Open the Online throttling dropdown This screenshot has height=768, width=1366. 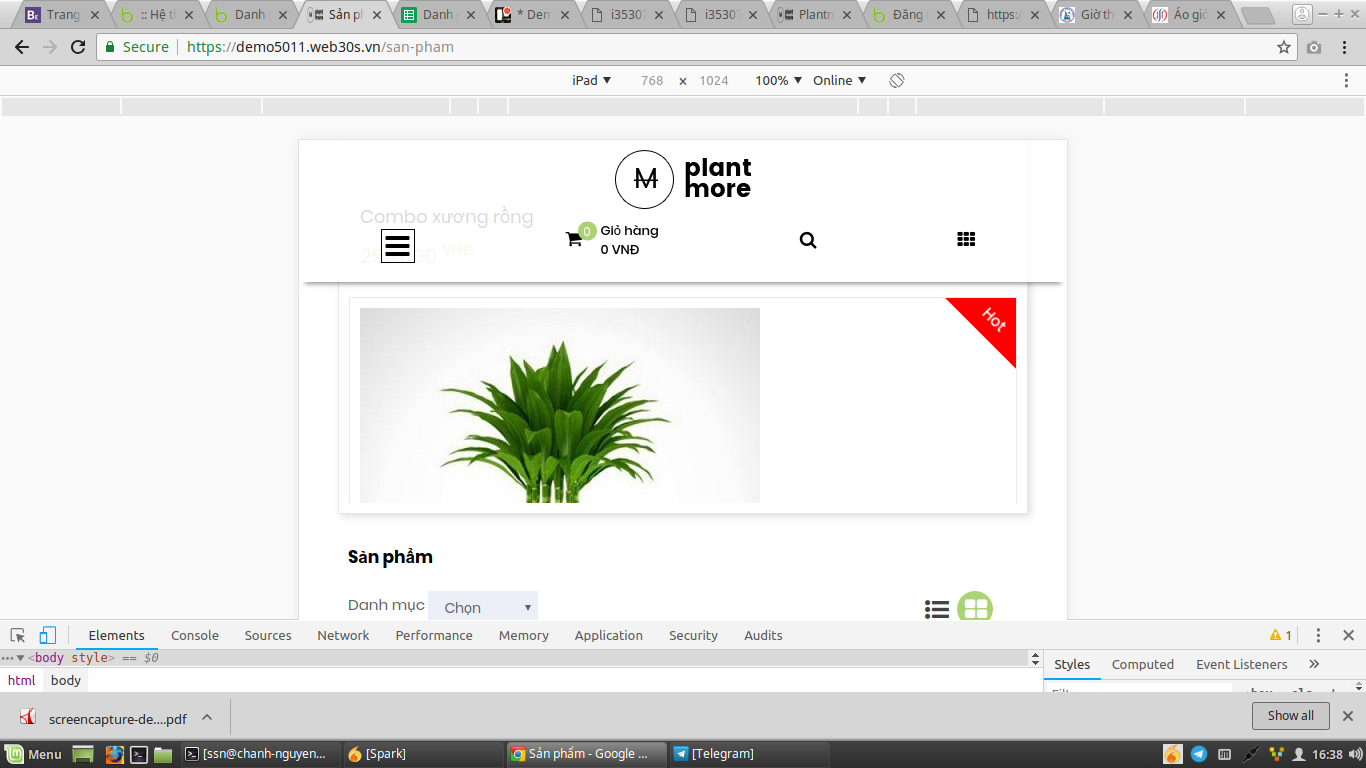(839, 80)
